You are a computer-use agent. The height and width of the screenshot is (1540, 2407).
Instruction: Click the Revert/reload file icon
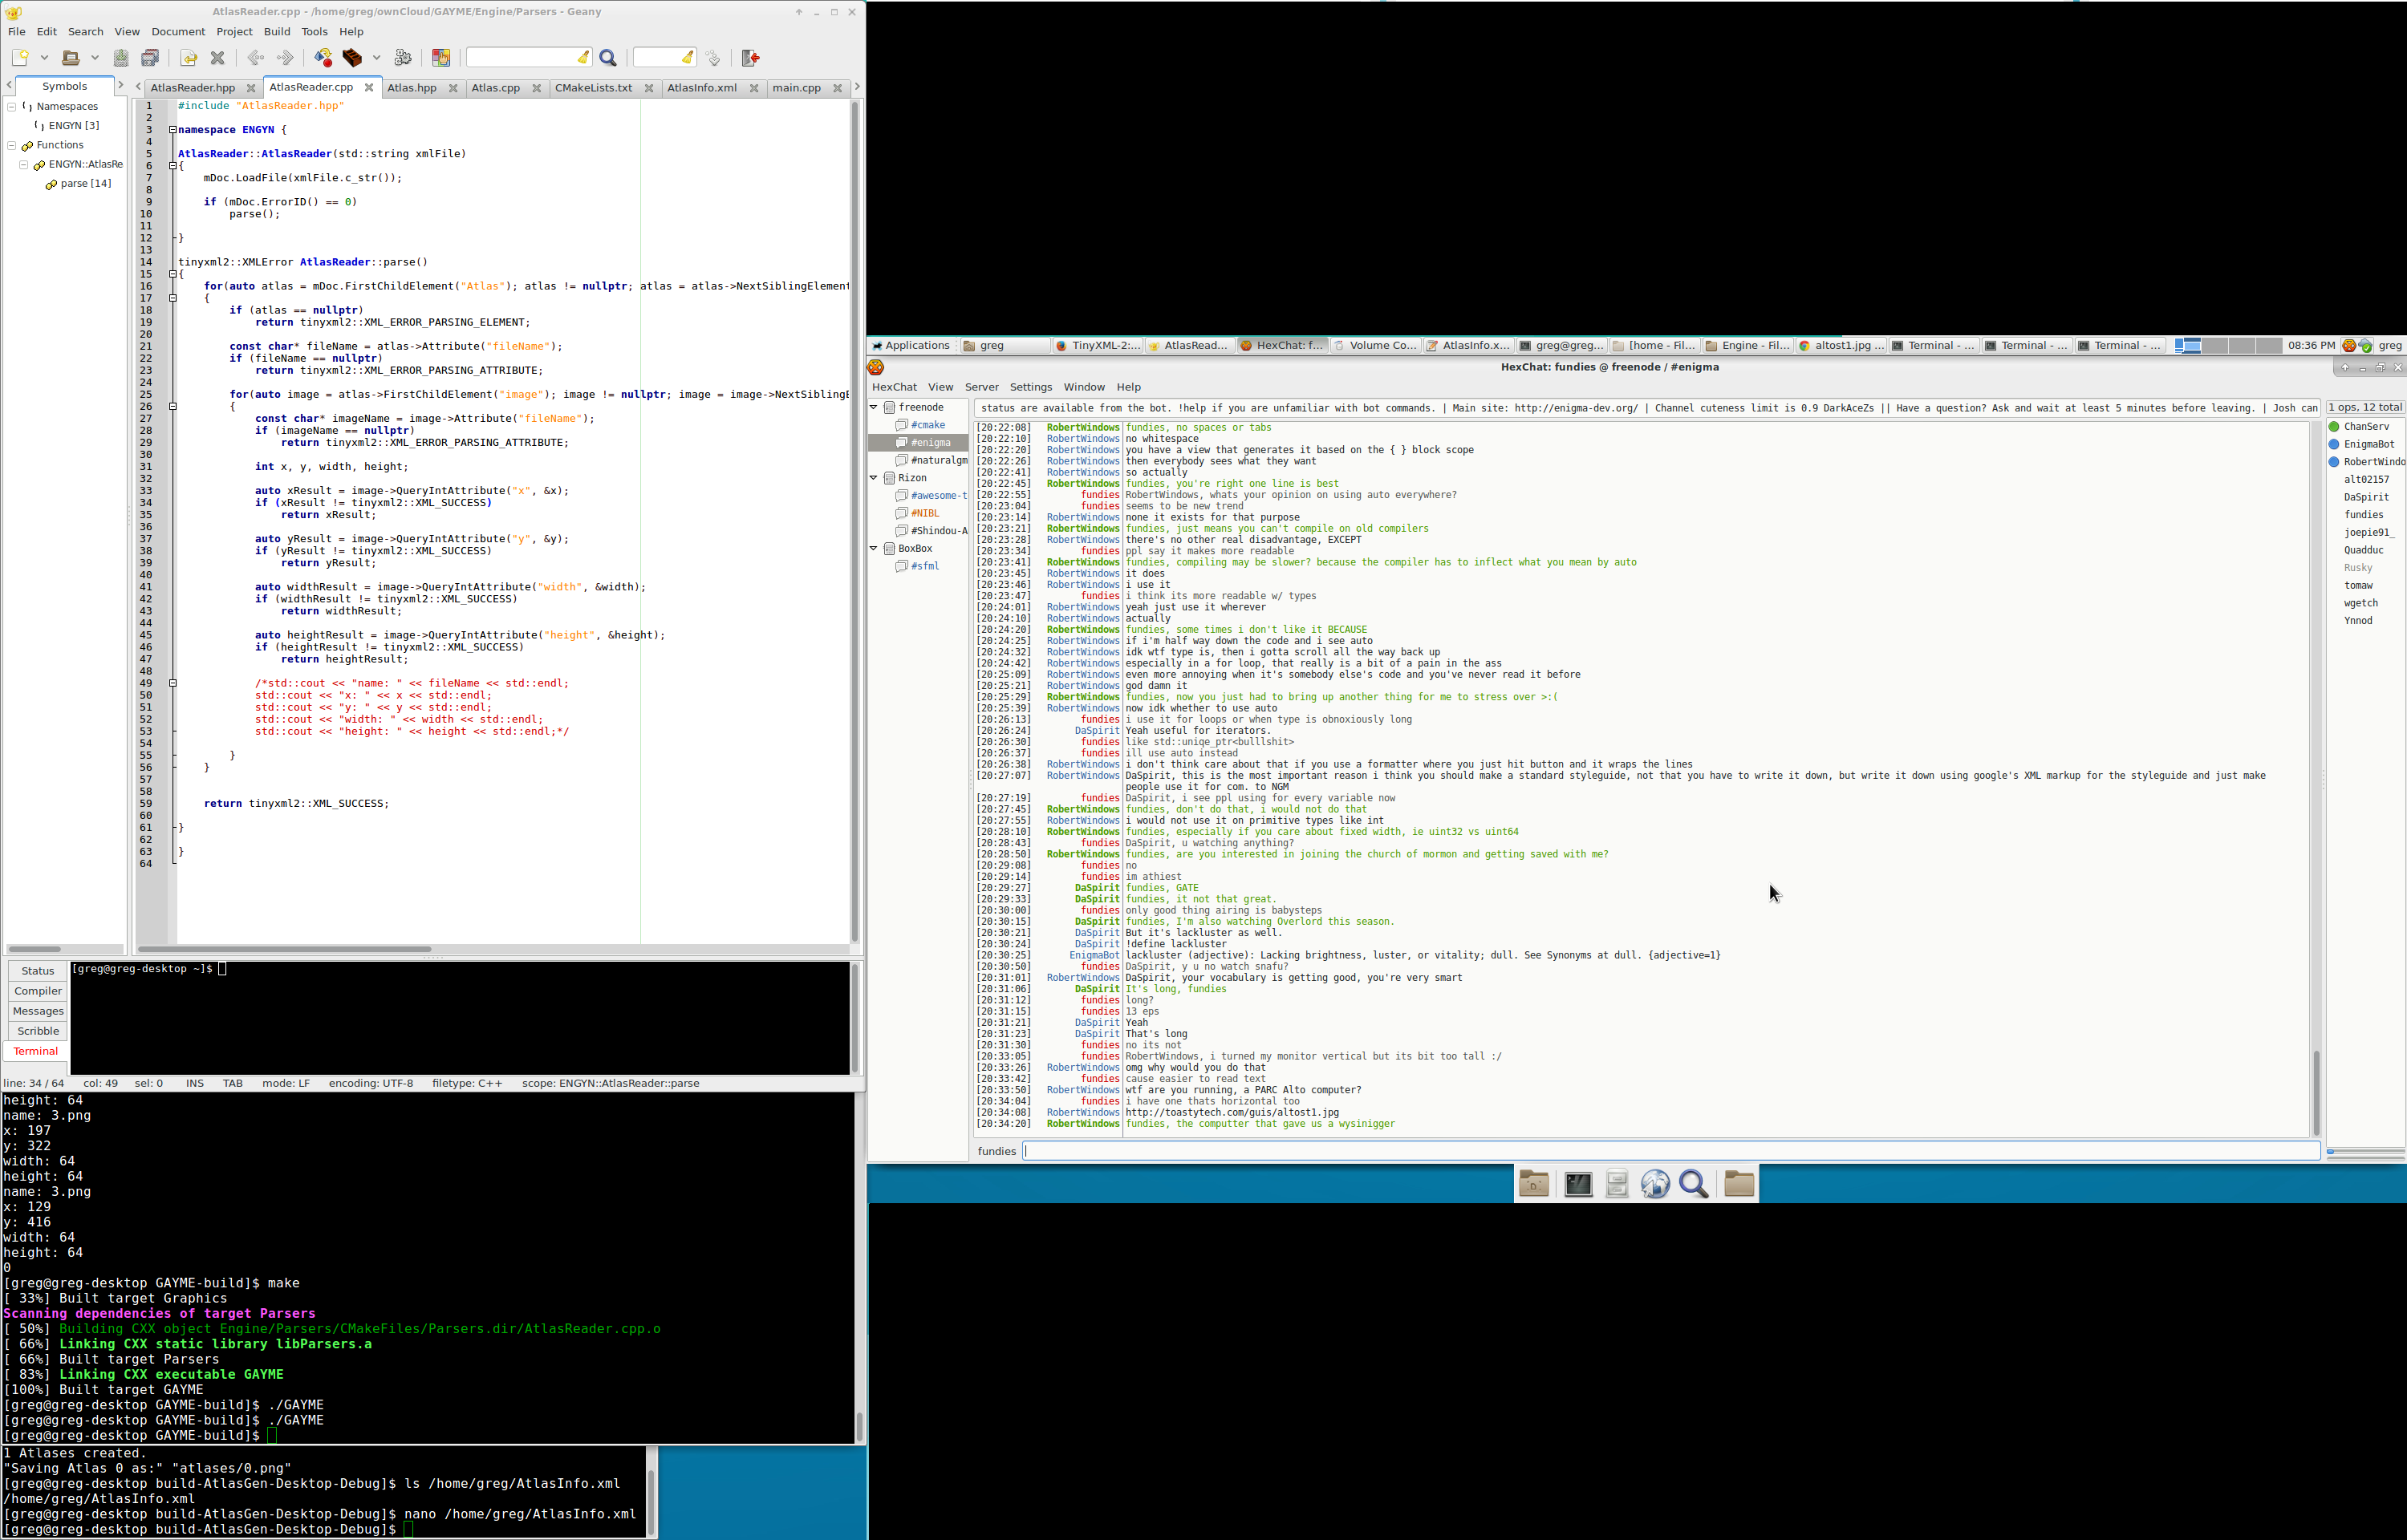(189, 58)
